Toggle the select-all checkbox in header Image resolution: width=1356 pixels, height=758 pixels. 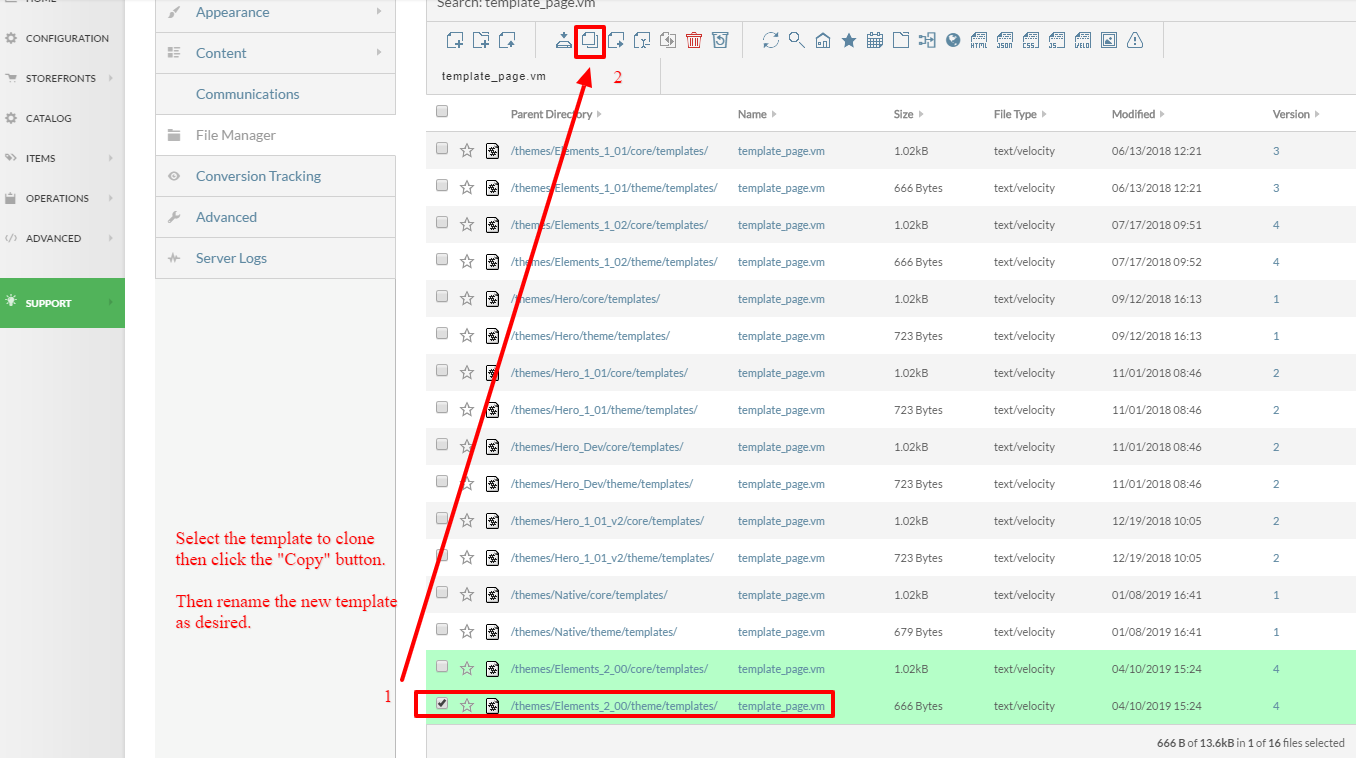(442, 112)
